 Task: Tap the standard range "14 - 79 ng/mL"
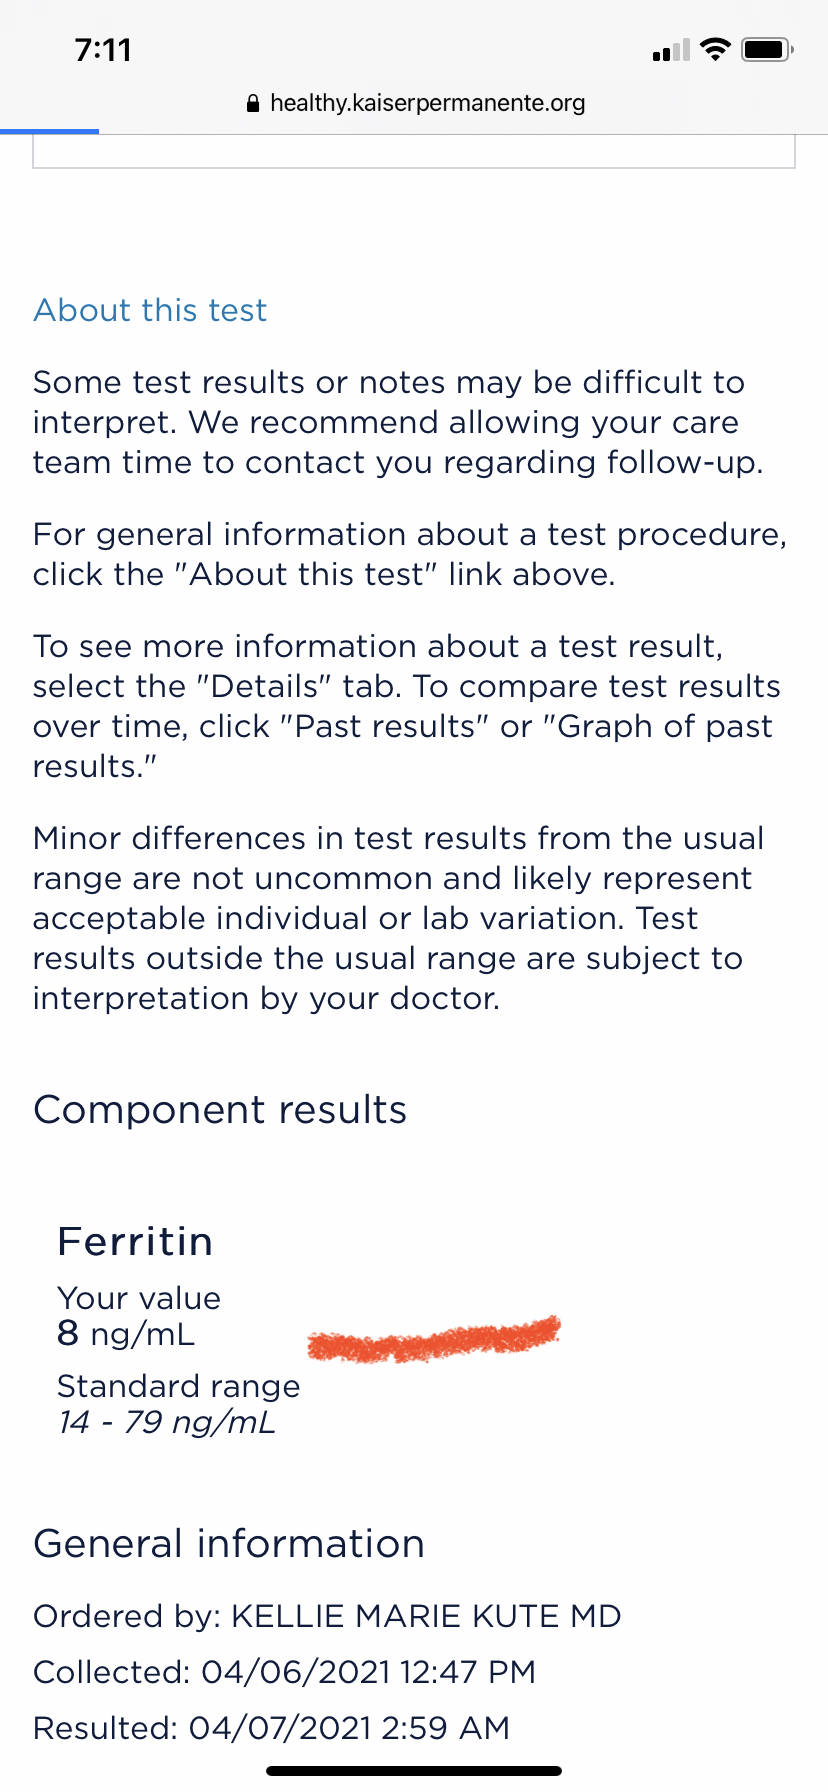166,1422
